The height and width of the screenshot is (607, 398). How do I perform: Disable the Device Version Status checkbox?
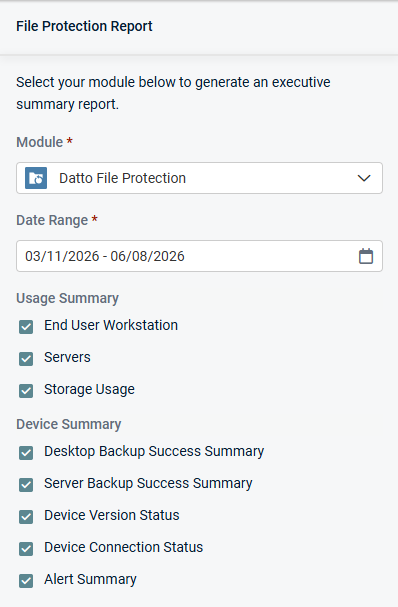point(26,517)
